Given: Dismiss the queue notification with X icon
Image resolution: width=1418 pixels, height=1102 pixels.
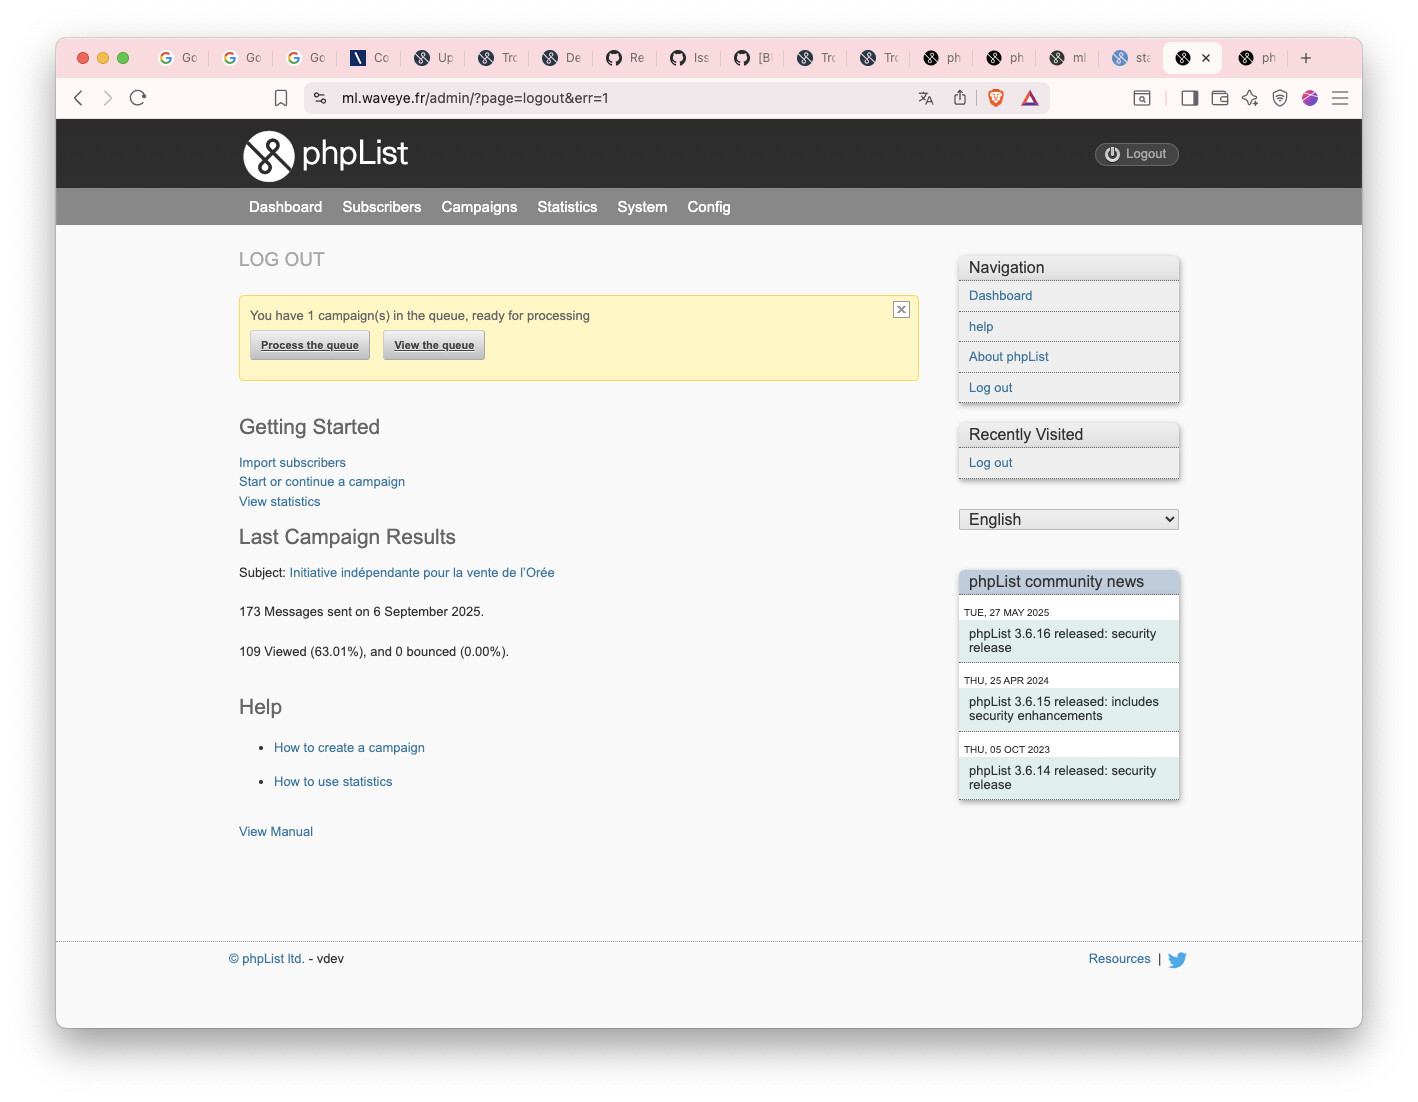Looking at the screenshot, I should coord(901,310).
